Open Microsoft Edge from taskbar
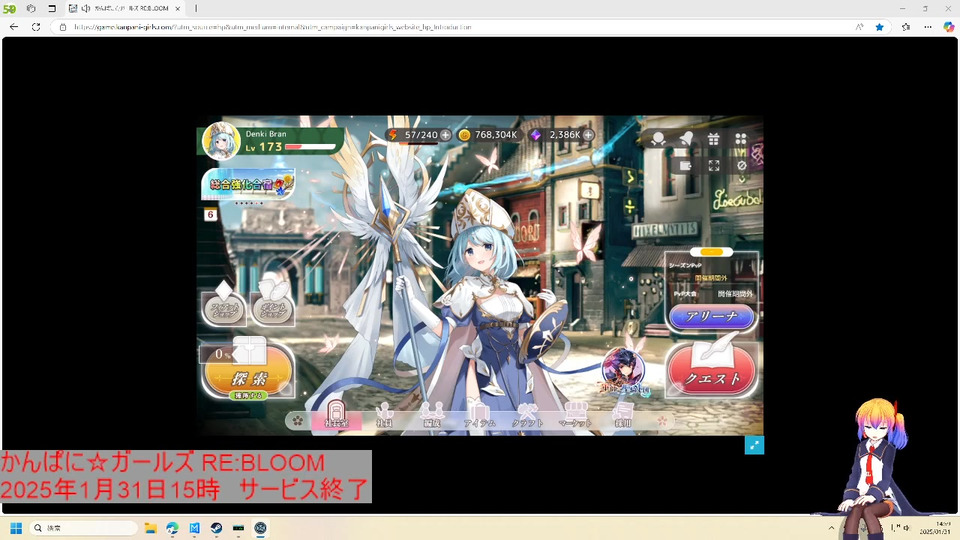This screenshot has height=540, width=960. [x=173, y=528]
